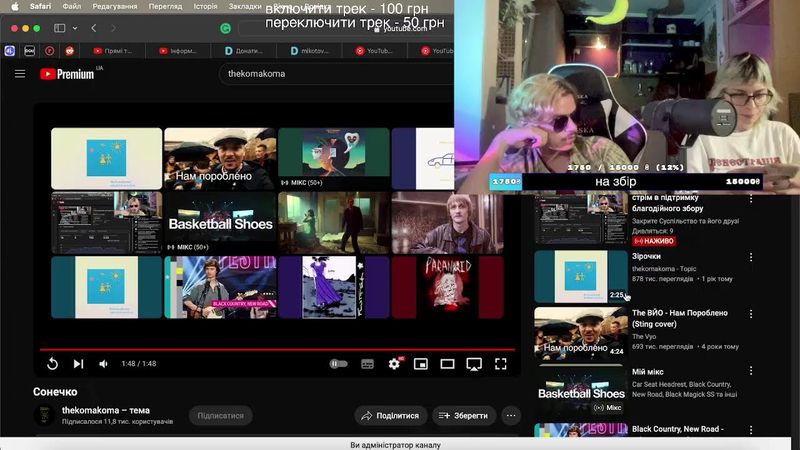Open the YouTube hamburger guide menu

click(x=20, y=74)
